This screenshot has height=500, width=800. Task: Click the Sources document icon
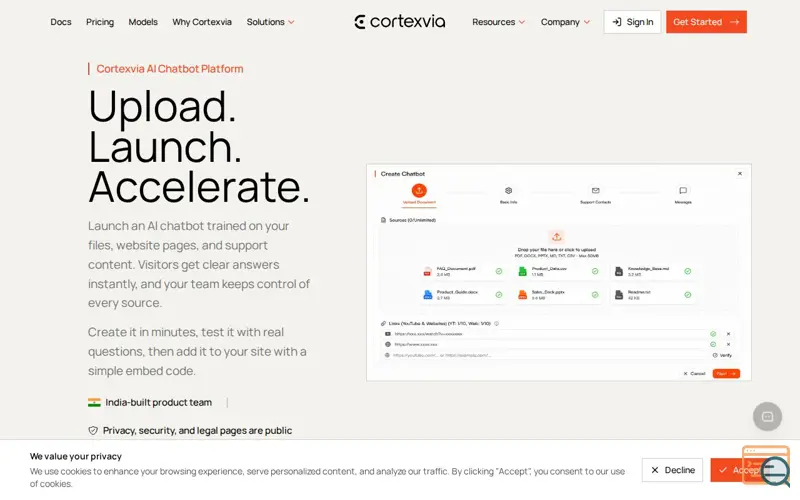[384, 220]
